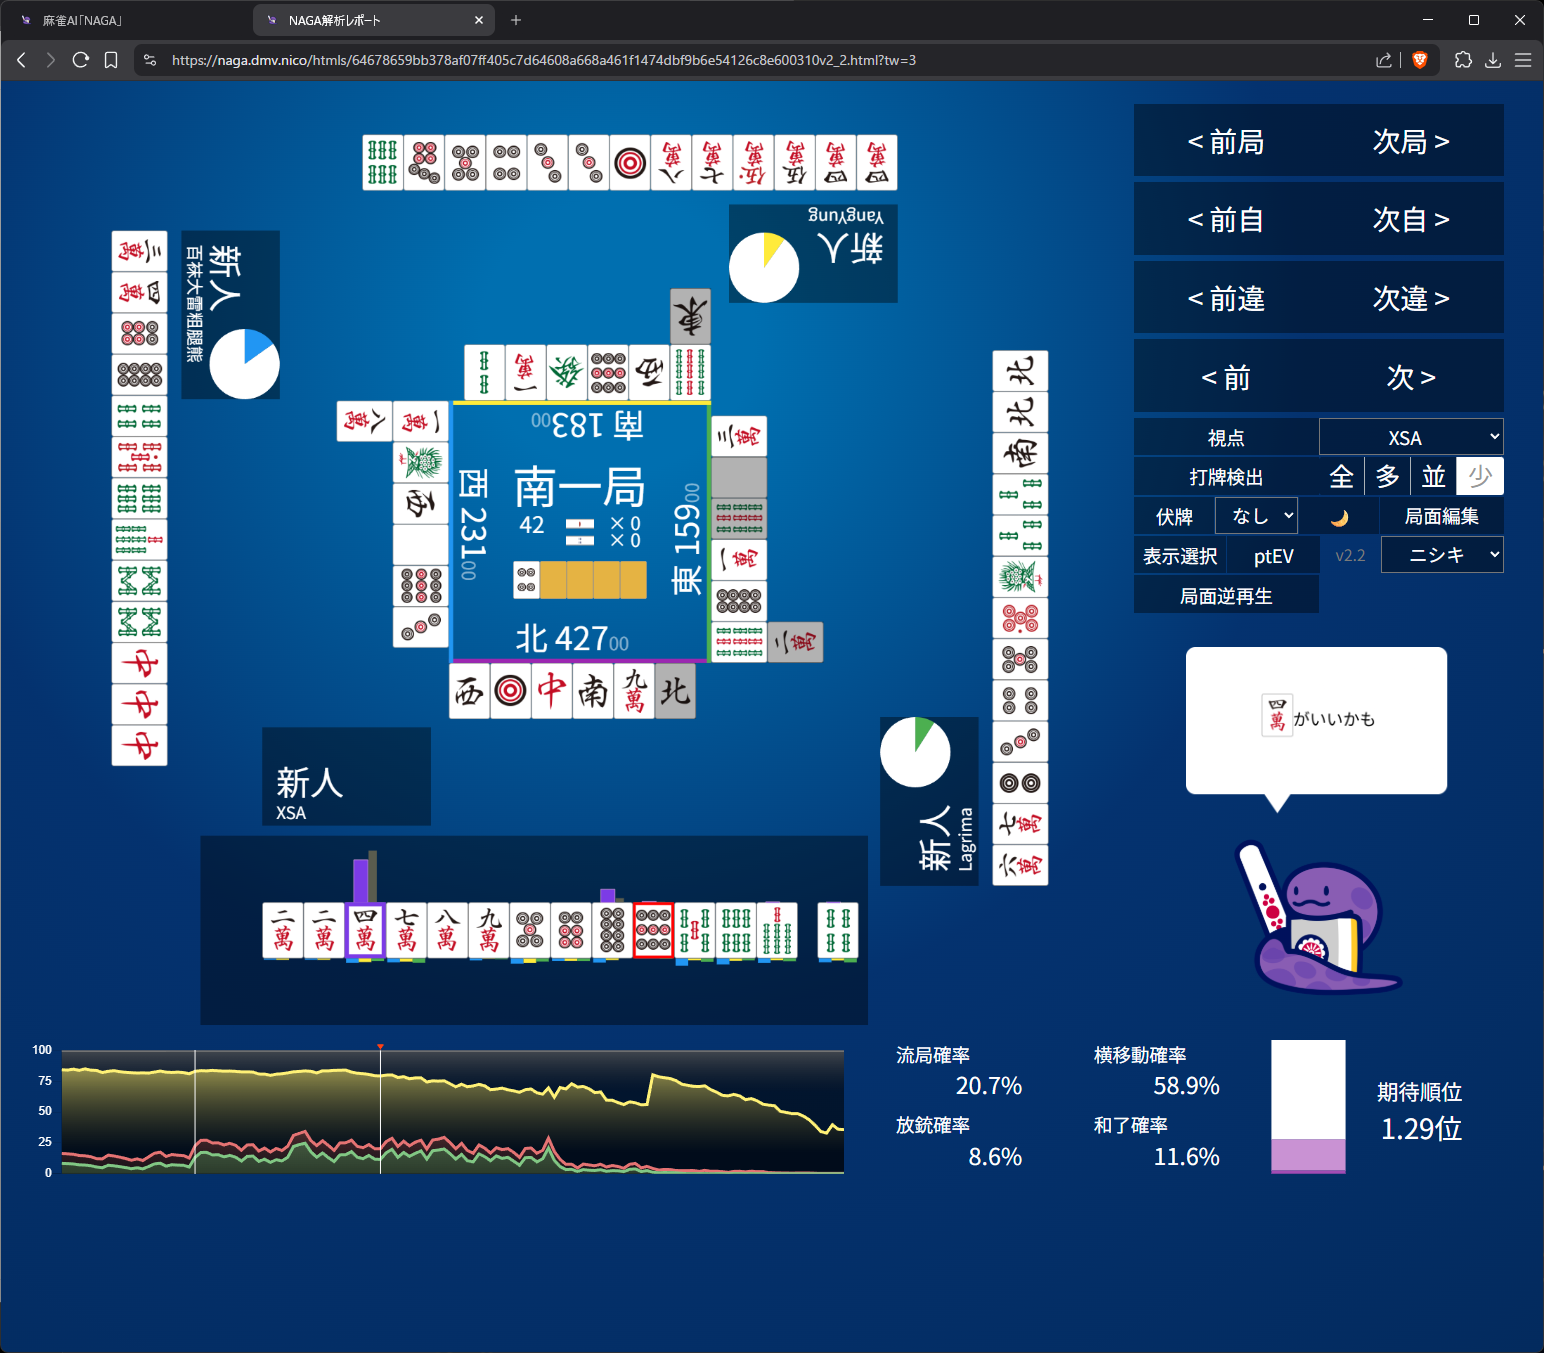The image size is (1544, 1353).
Task: Select the highlighted 四萬 tile in hand
Action: click(x=365, y=930)
